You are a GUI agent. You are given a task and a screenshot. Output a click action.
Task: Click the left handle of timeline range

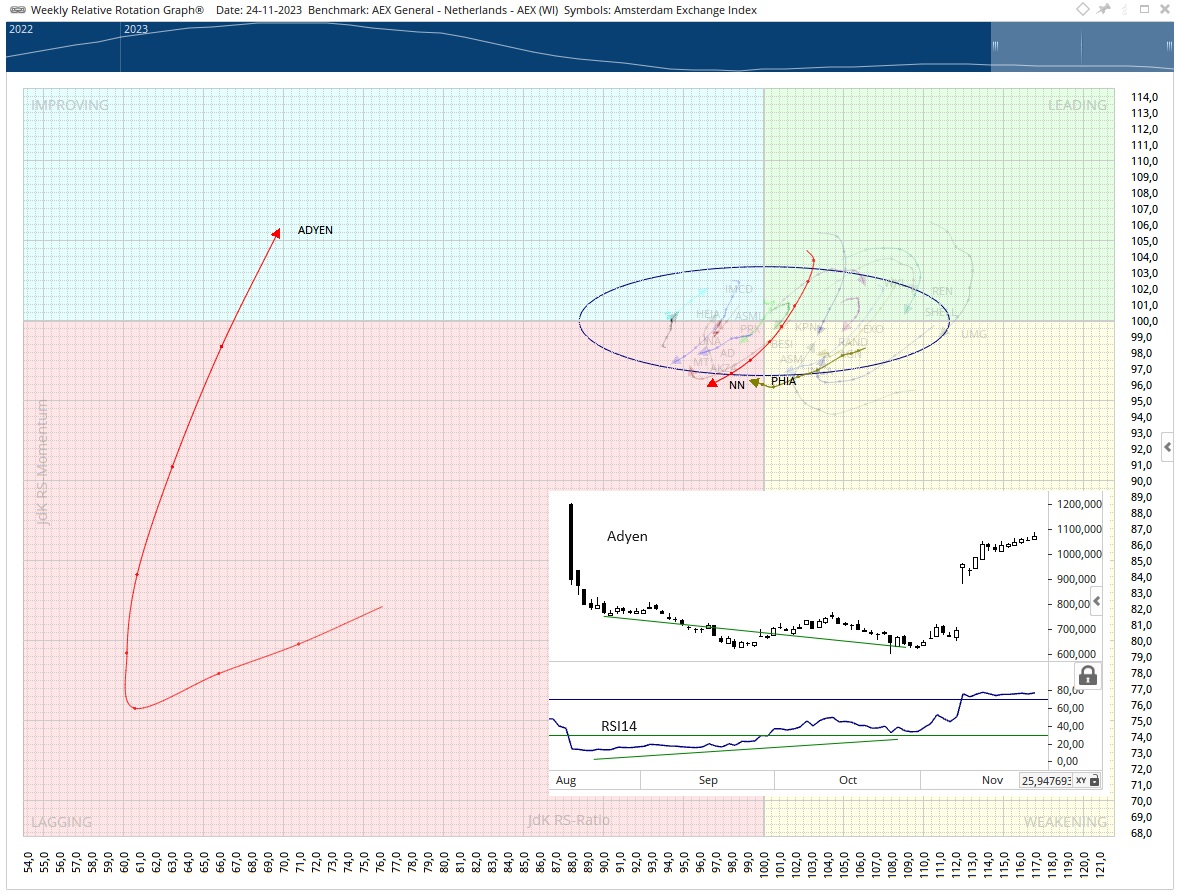pyautogui.click(x=995, y=46)
